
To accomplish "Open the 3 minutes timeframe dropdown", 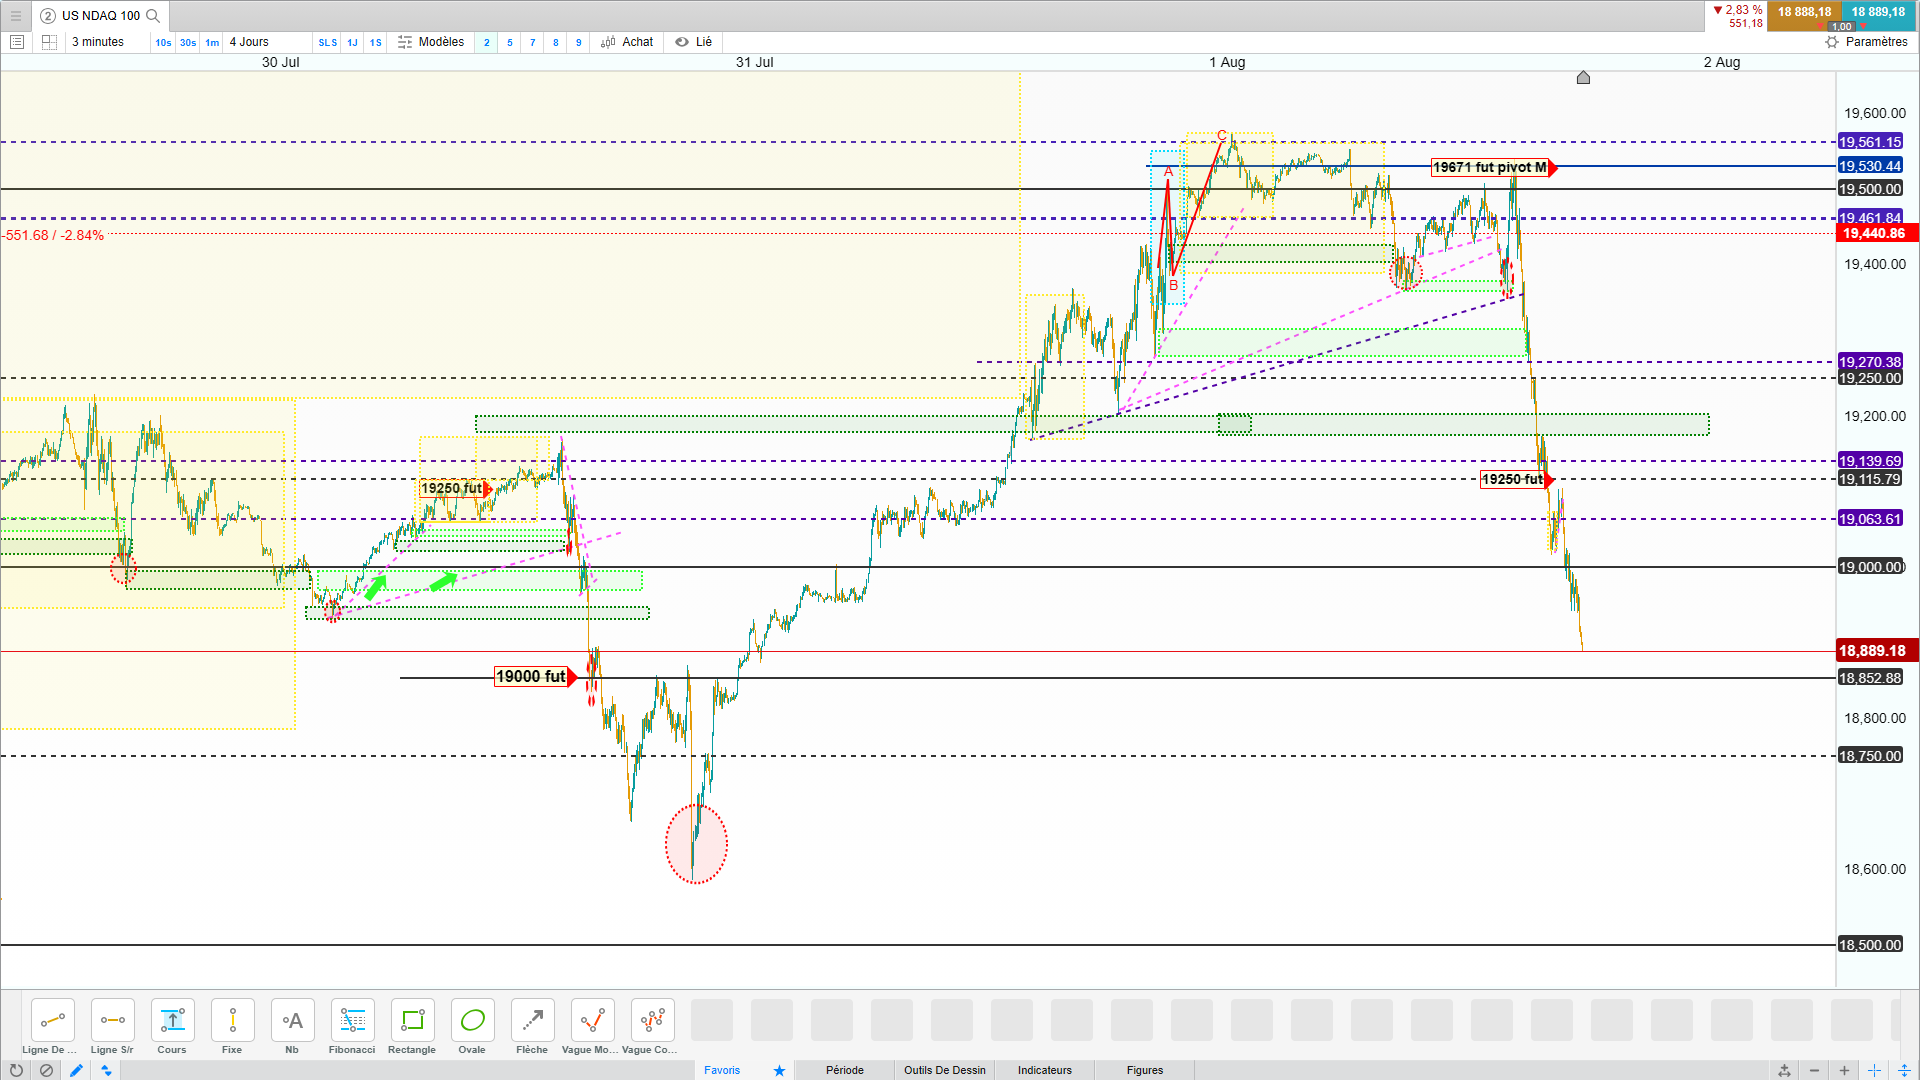I will [98, 42].
